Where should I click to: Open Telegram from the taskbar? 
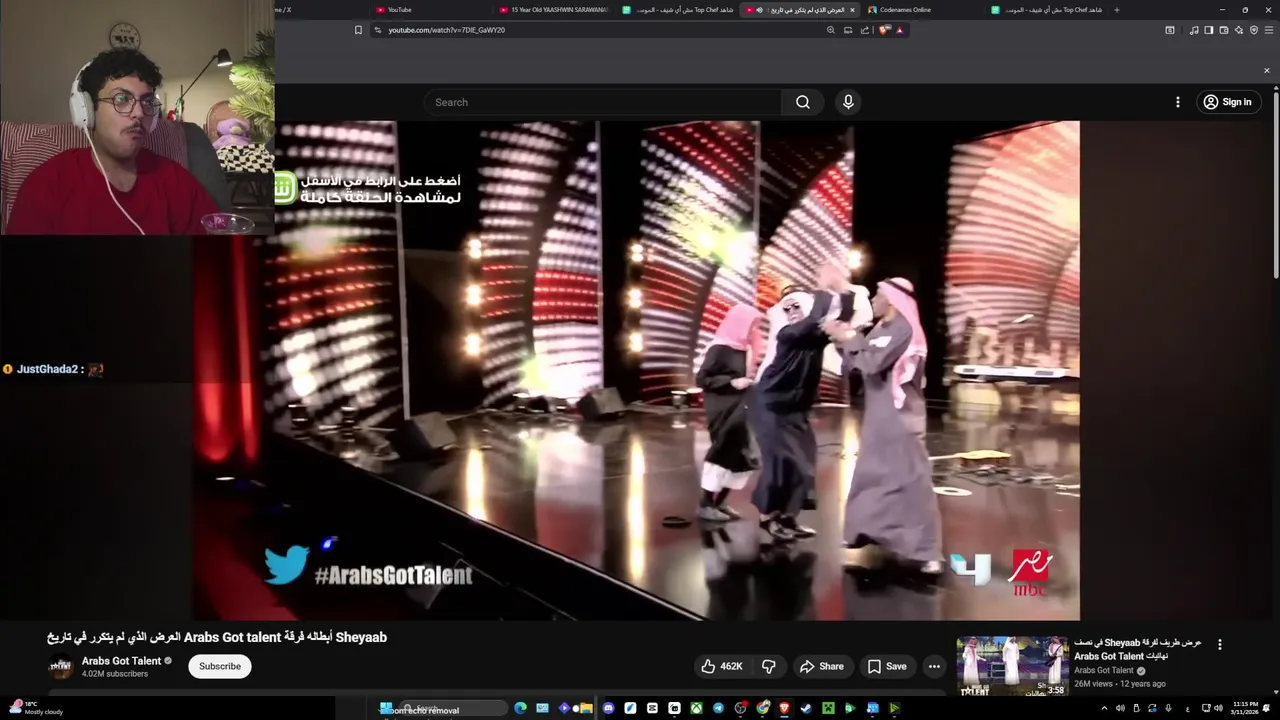pyautogui.click(x=718, y=708)
